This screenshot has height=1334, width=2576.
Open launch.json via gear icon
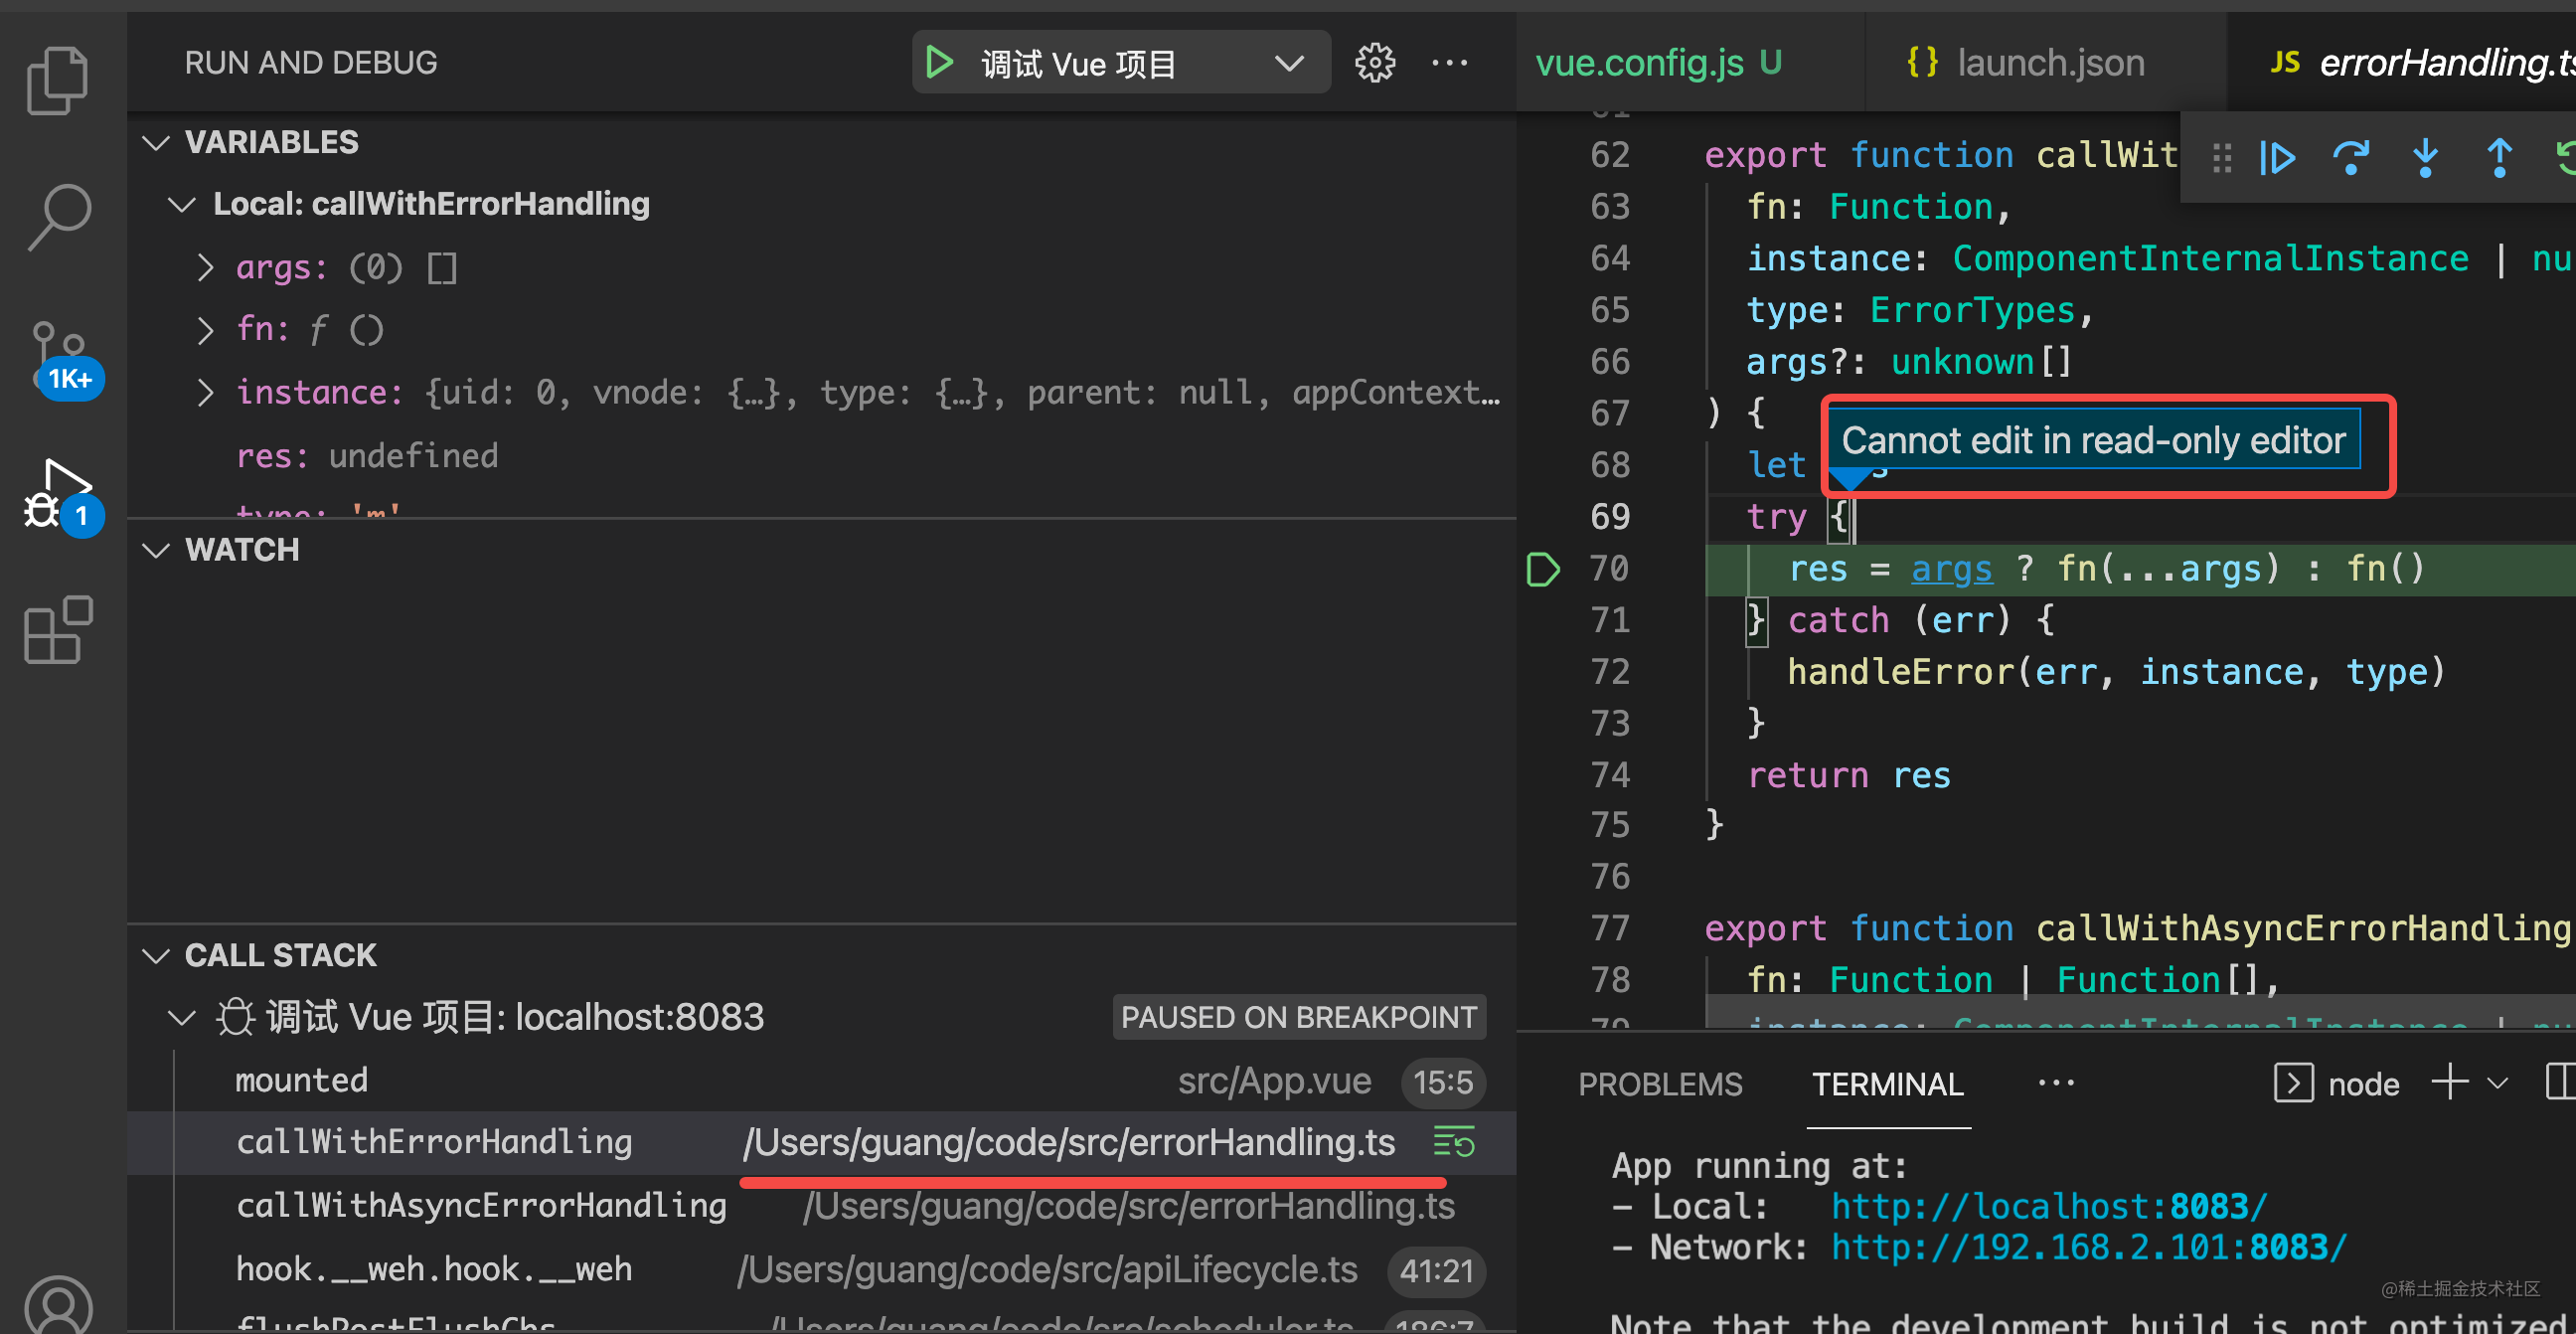point(1374,63)
